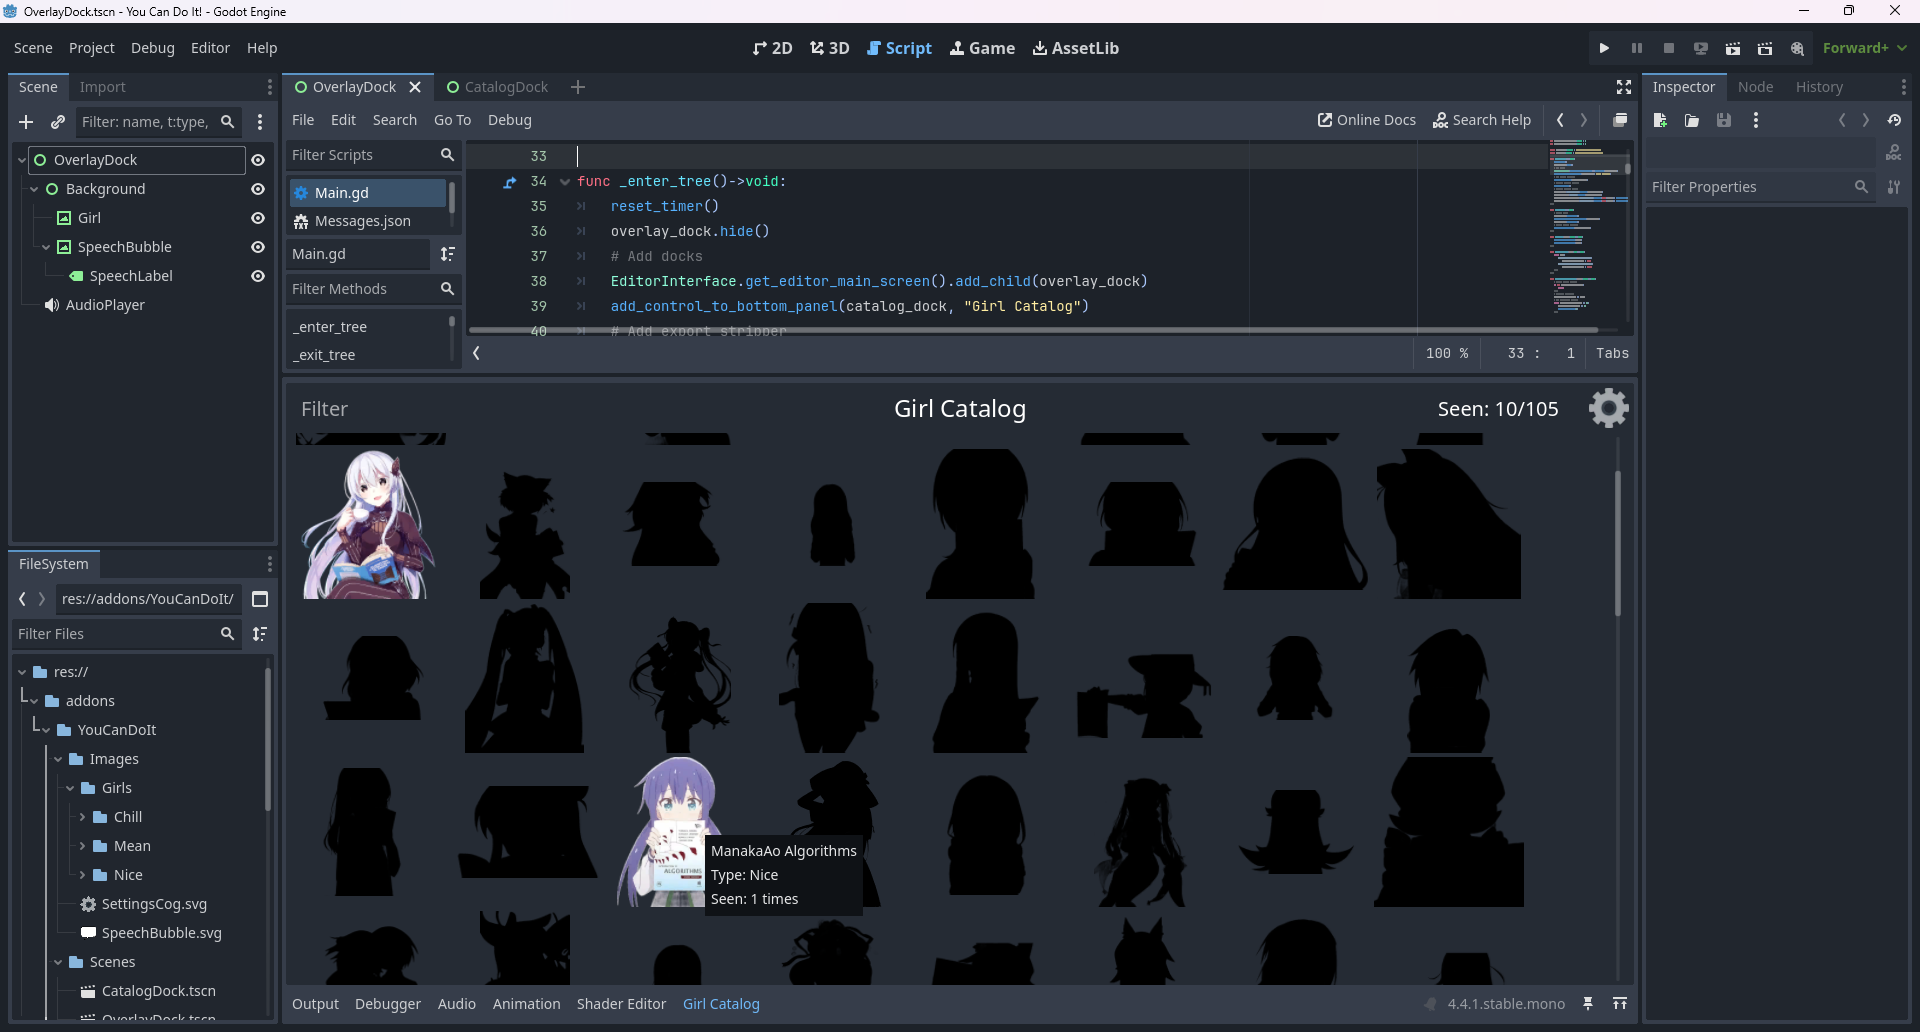Collapse the SpeechBubble node tree
The width and height of the screenshot is (1920, 1032).
click(46, 247)
